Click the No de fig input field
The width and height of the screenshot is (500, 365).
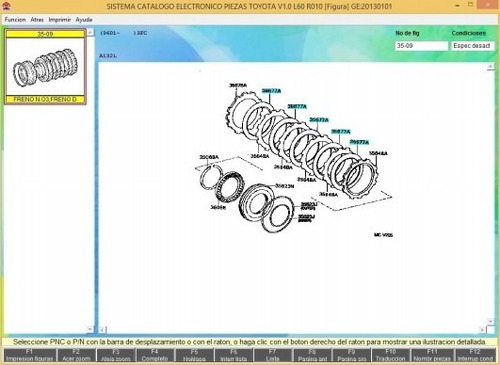tap(421, 46)
